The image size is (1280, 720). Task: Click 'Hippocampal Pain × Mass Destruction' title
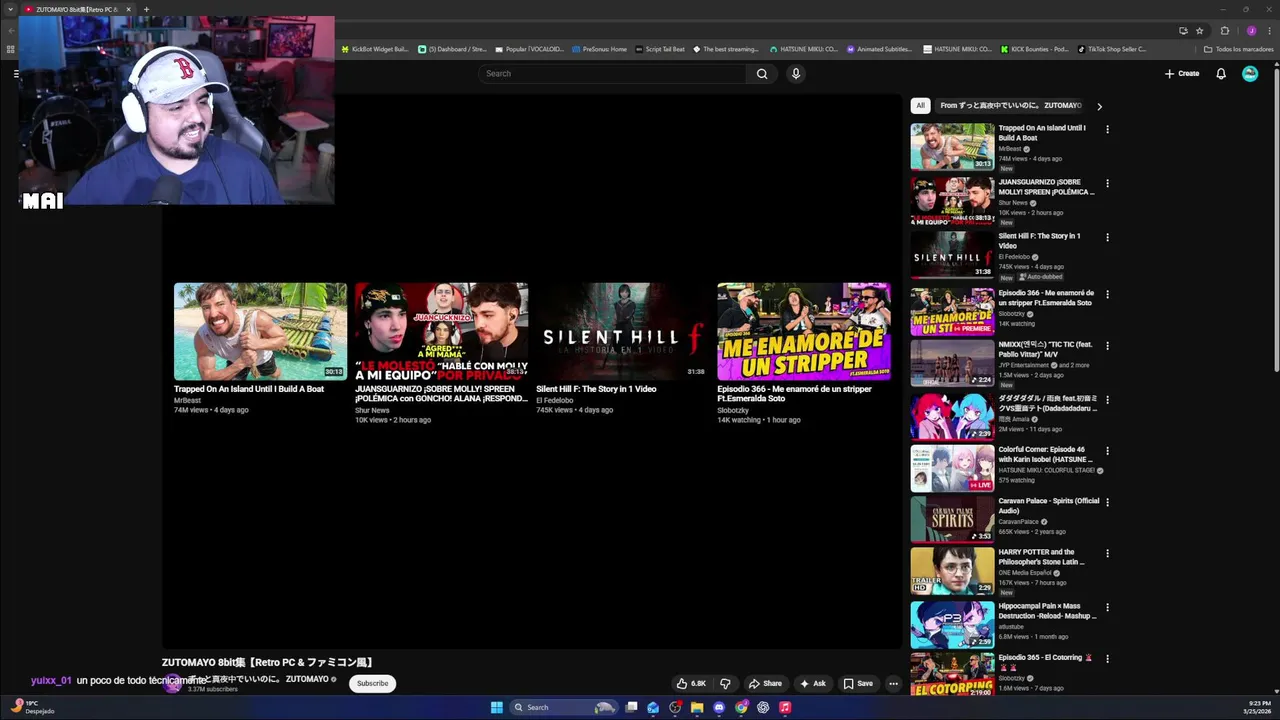coord(1047,611)
